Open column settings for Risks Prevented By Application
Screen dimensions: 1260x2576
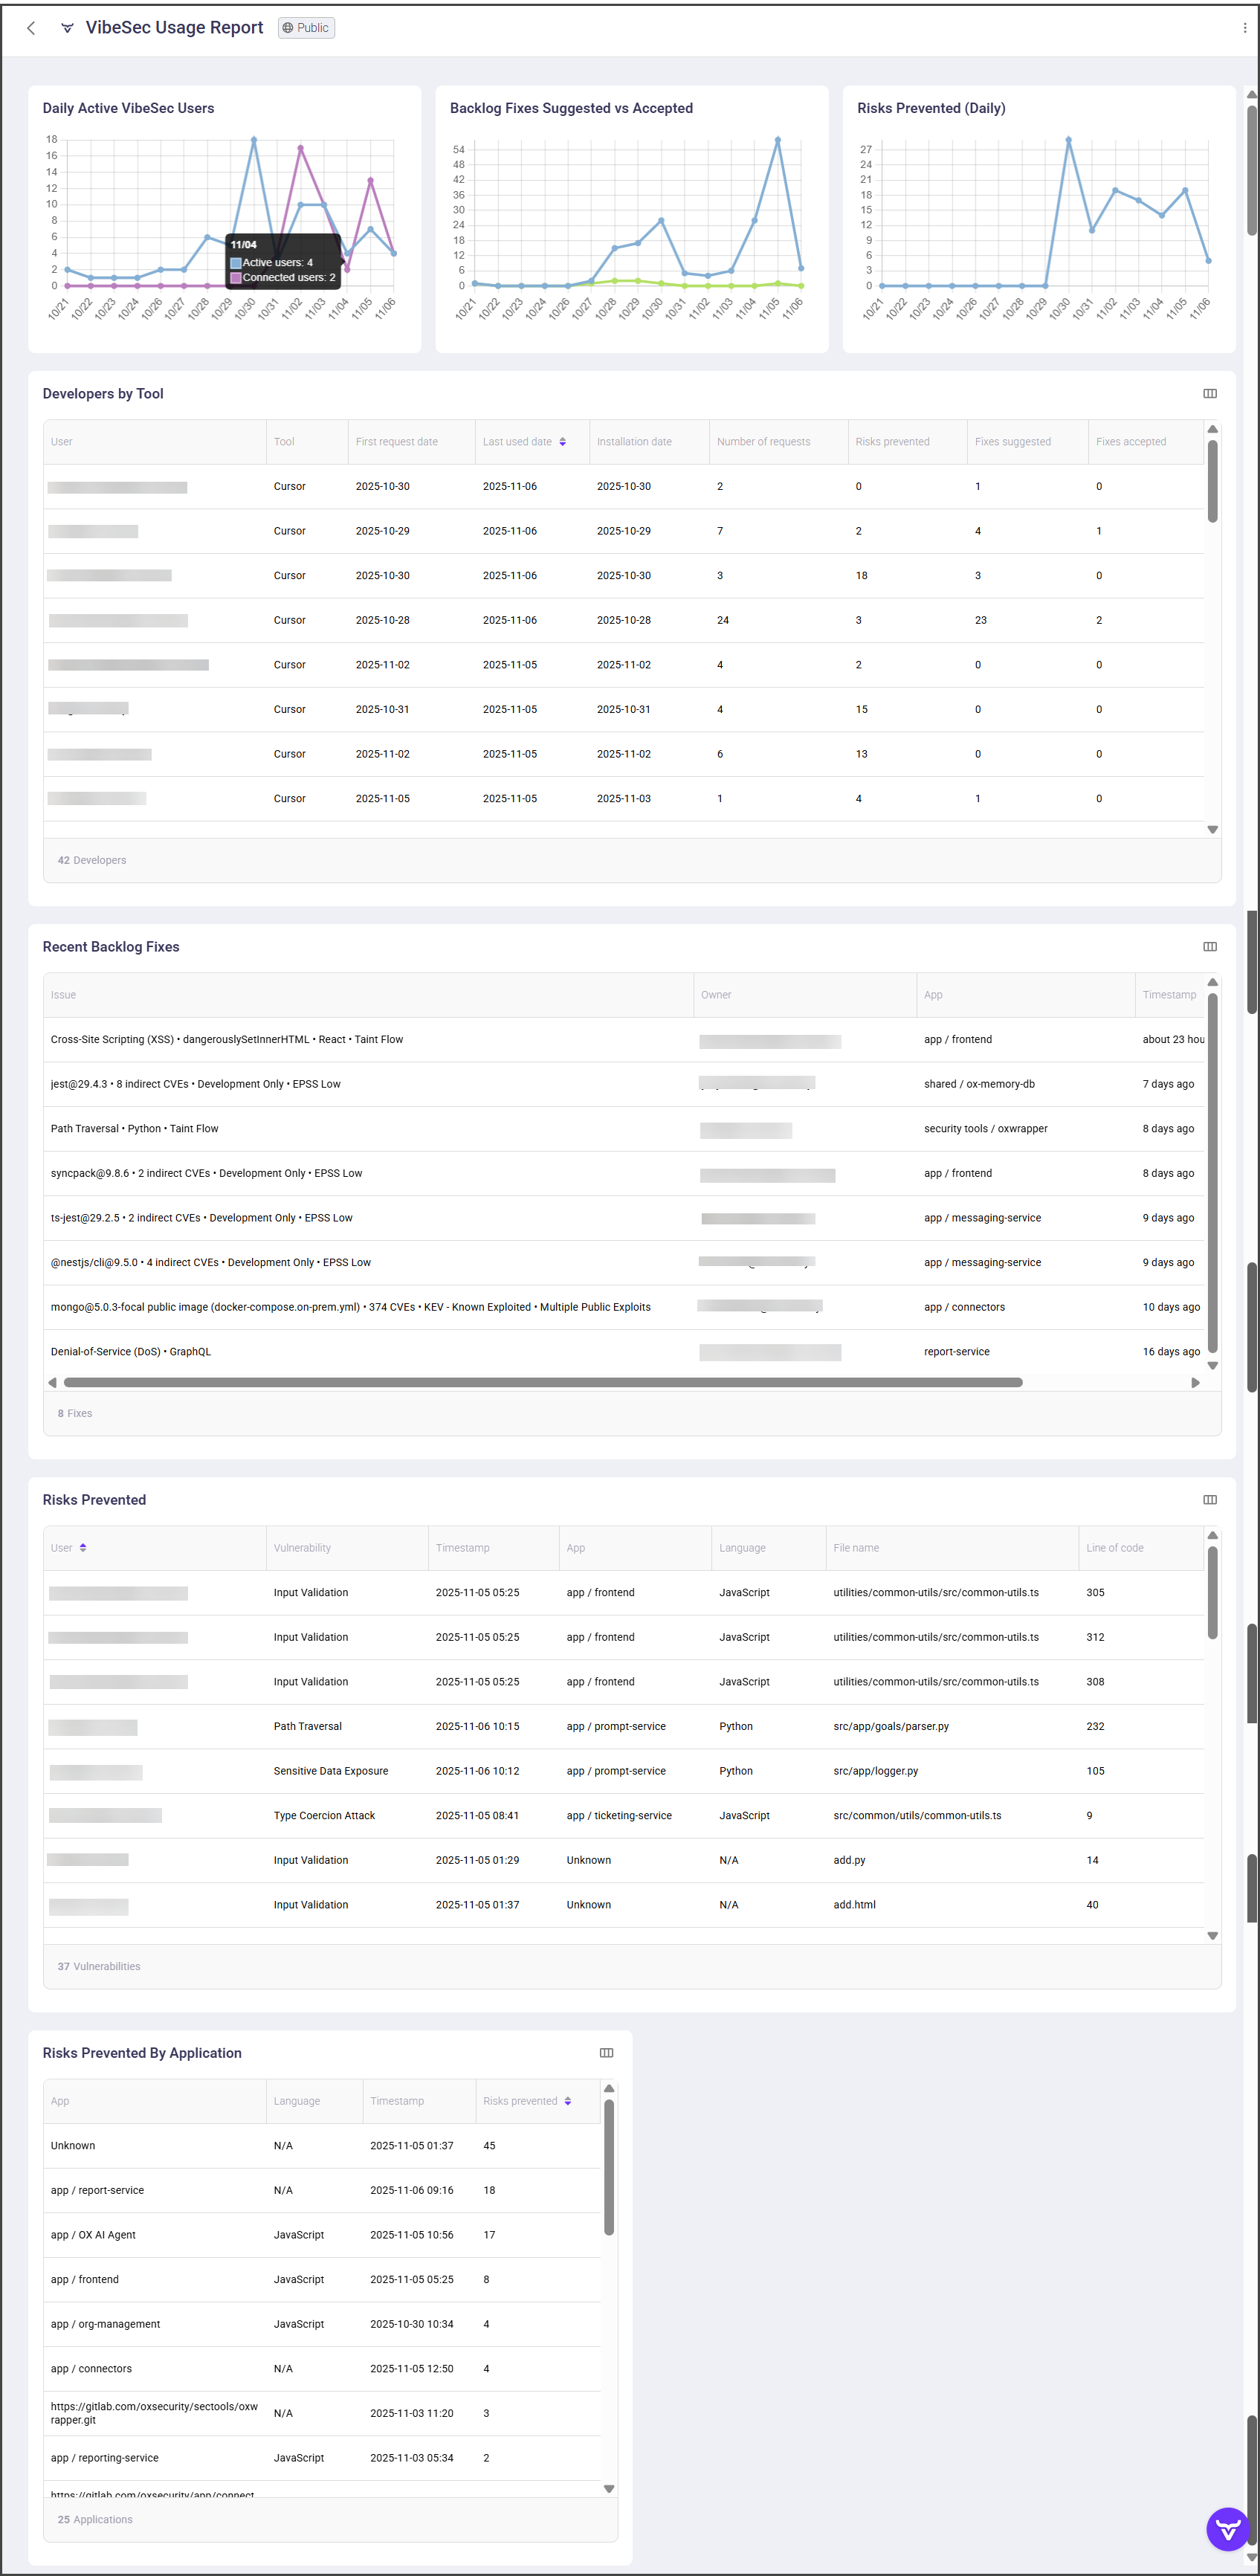coord(605,2053)
